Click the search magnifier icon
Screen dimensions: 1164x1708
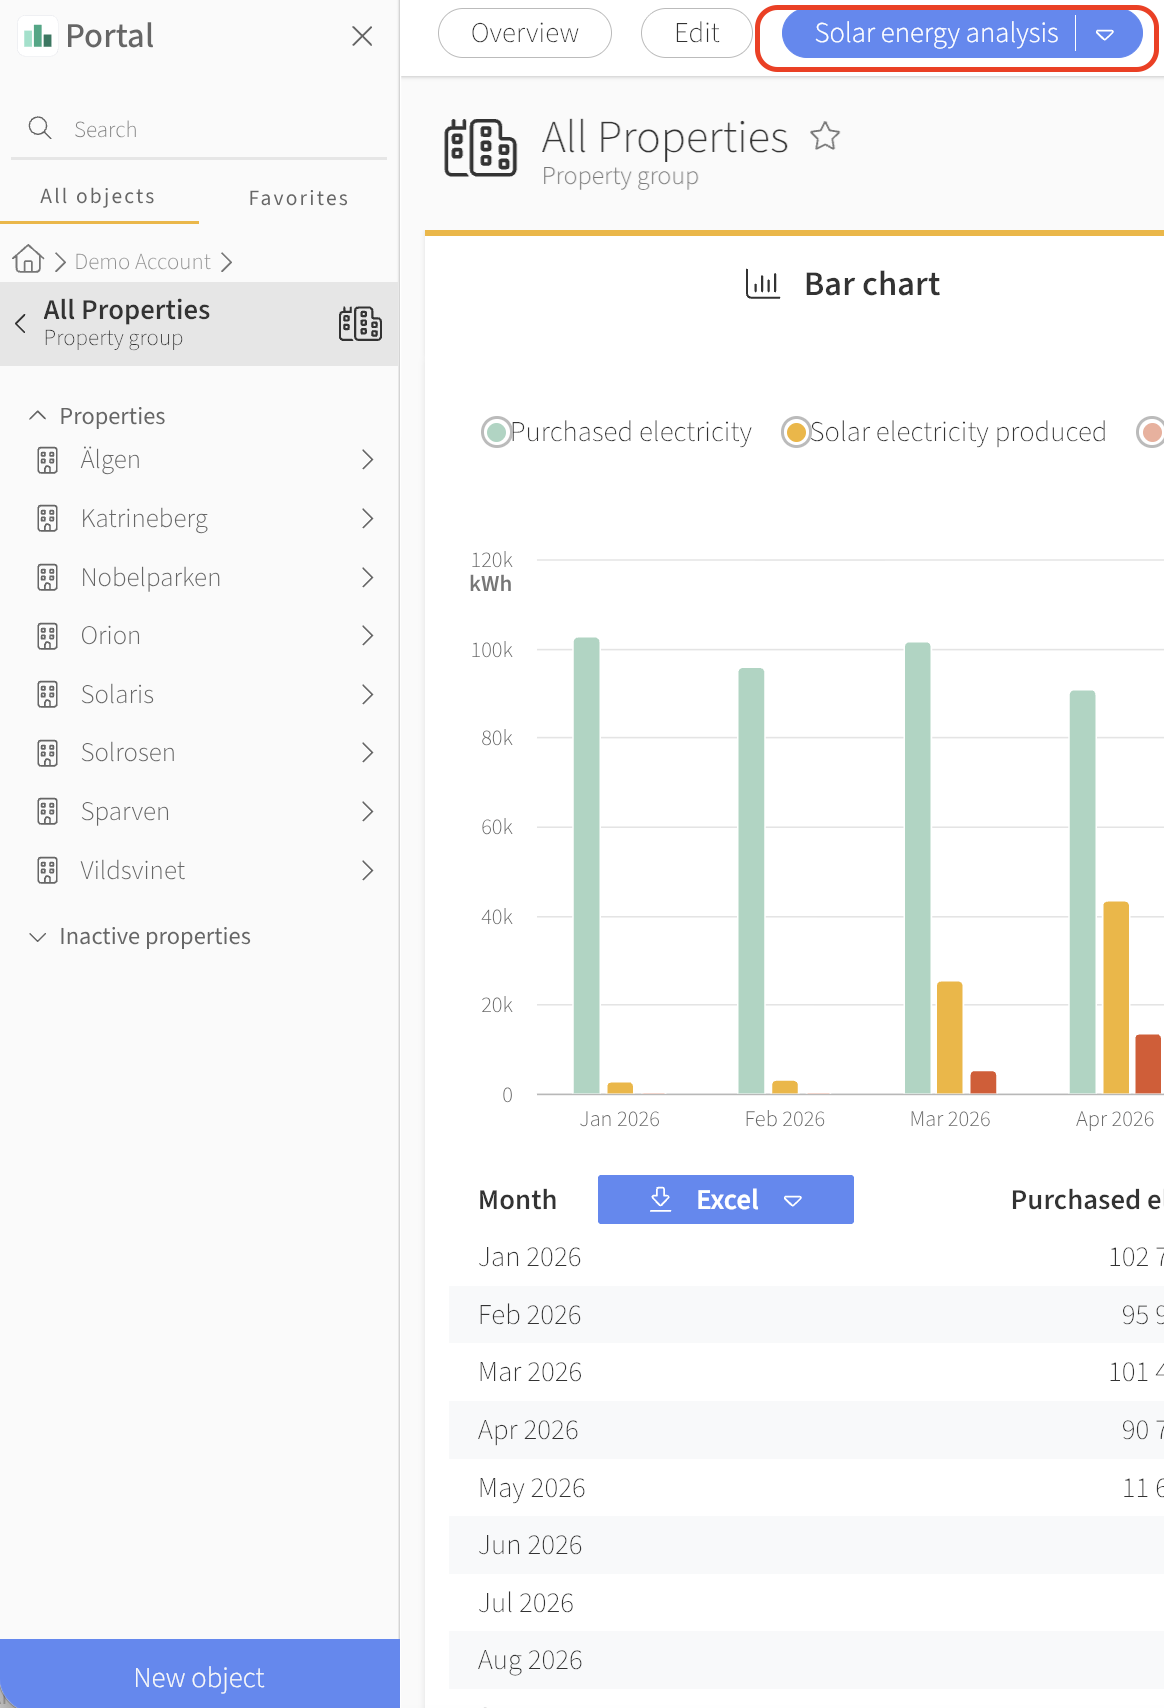click(x=40, y=128)
